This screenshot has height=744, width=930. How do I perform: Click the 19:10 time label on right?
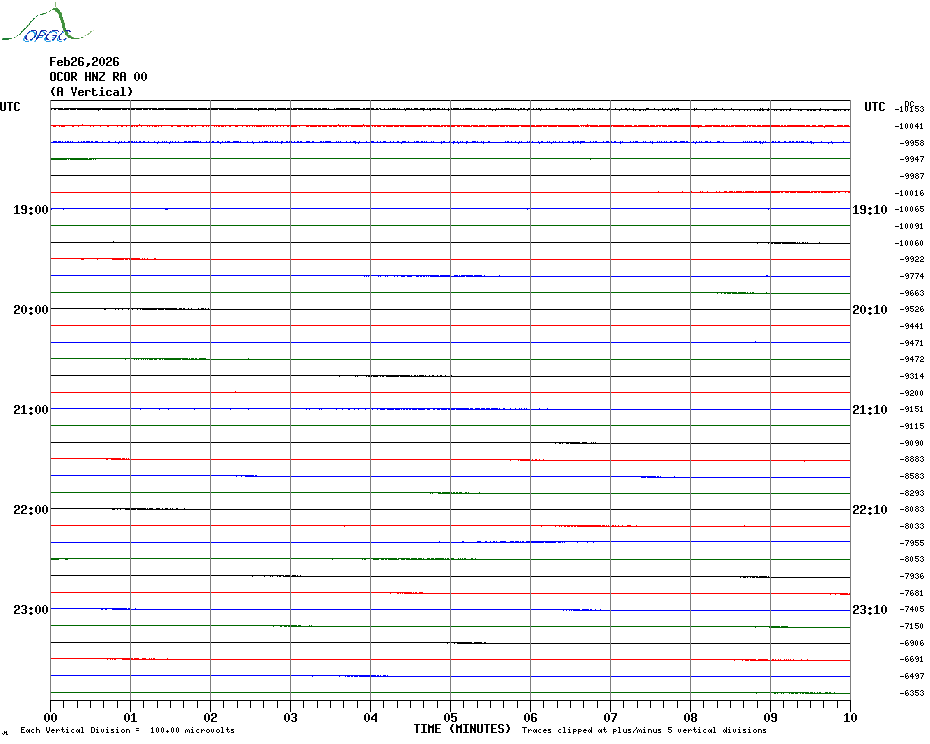pos(869,210)
